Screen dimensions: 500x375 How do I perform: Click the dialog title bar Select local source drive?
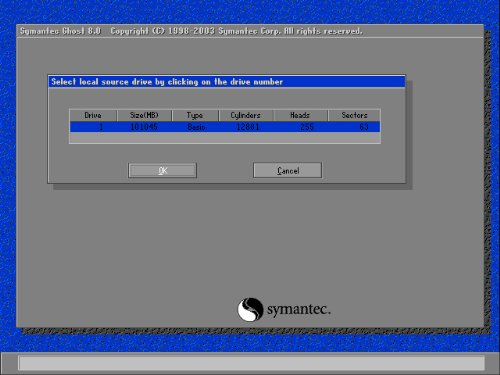(227, 82)
